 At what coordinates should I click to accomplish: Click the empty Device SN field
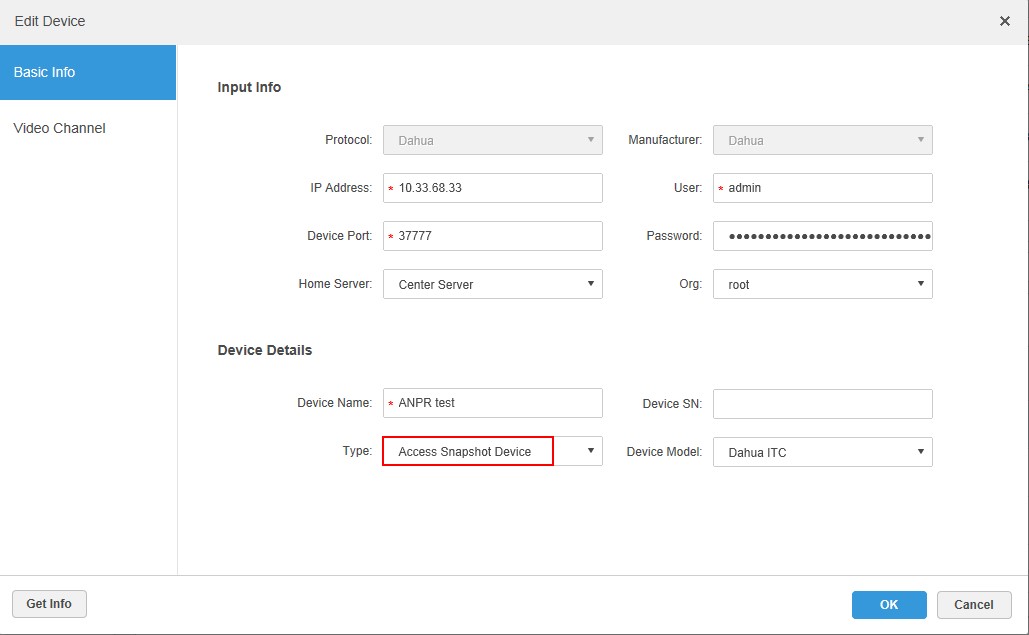tap(822, 404)
